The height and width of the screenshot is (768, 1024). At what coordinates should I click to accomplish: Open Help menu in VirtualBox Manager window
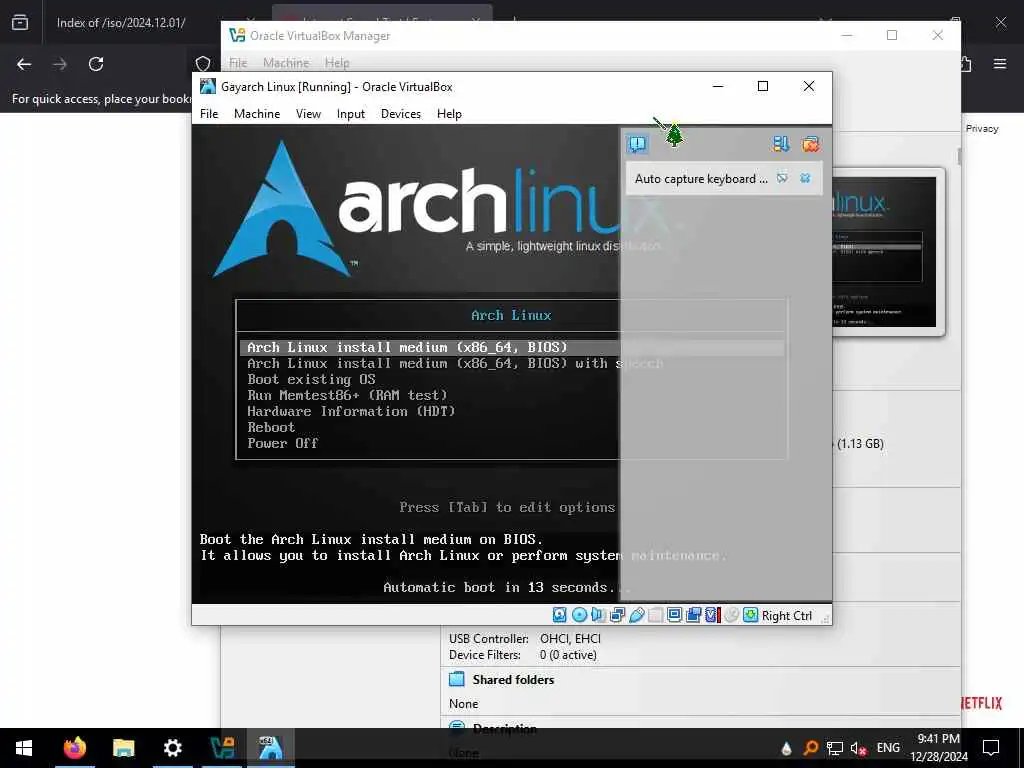(x=337, y=63)
